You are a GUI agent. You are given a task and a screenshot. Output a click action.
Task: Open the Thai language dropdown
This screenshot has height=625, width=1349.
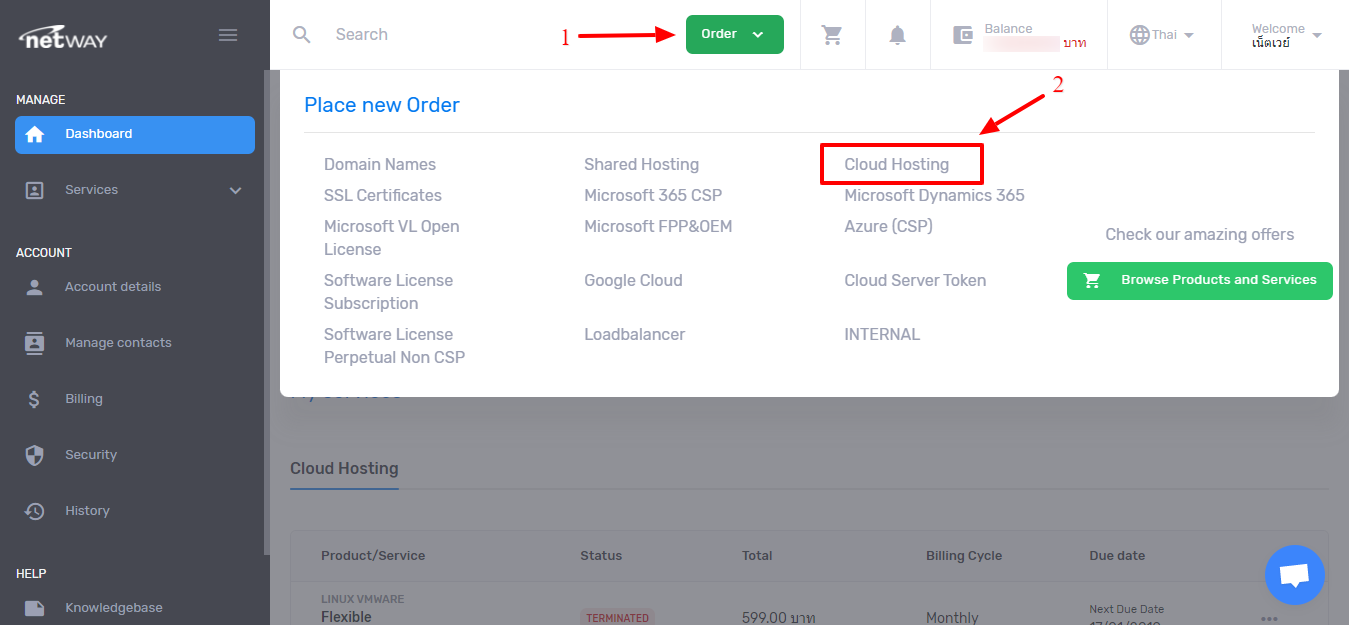pyautogui.click(x=1162, y=35)
